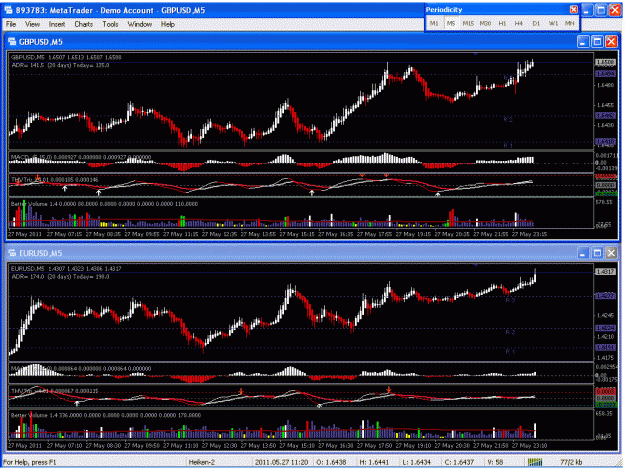Select the MN monthly periodicity
Screen dimensions: 625x470
570,24
